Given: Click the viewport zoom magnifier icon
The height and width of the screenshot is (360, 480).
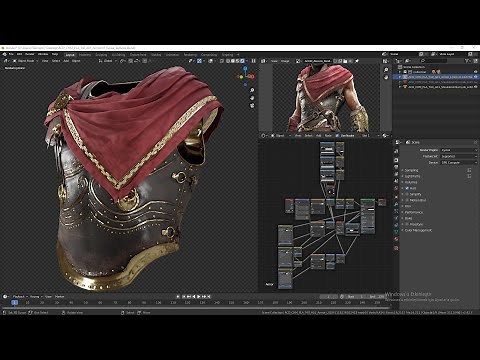Looking at the screenshot, I should pos(252,90).
